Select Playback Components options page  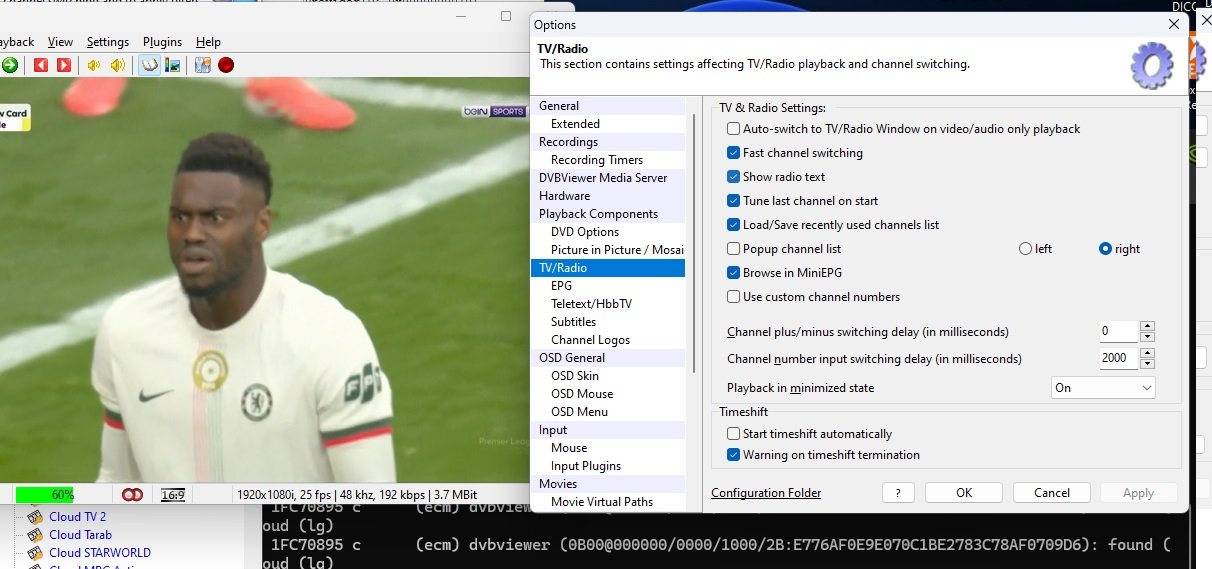click(x=598, y=214)
